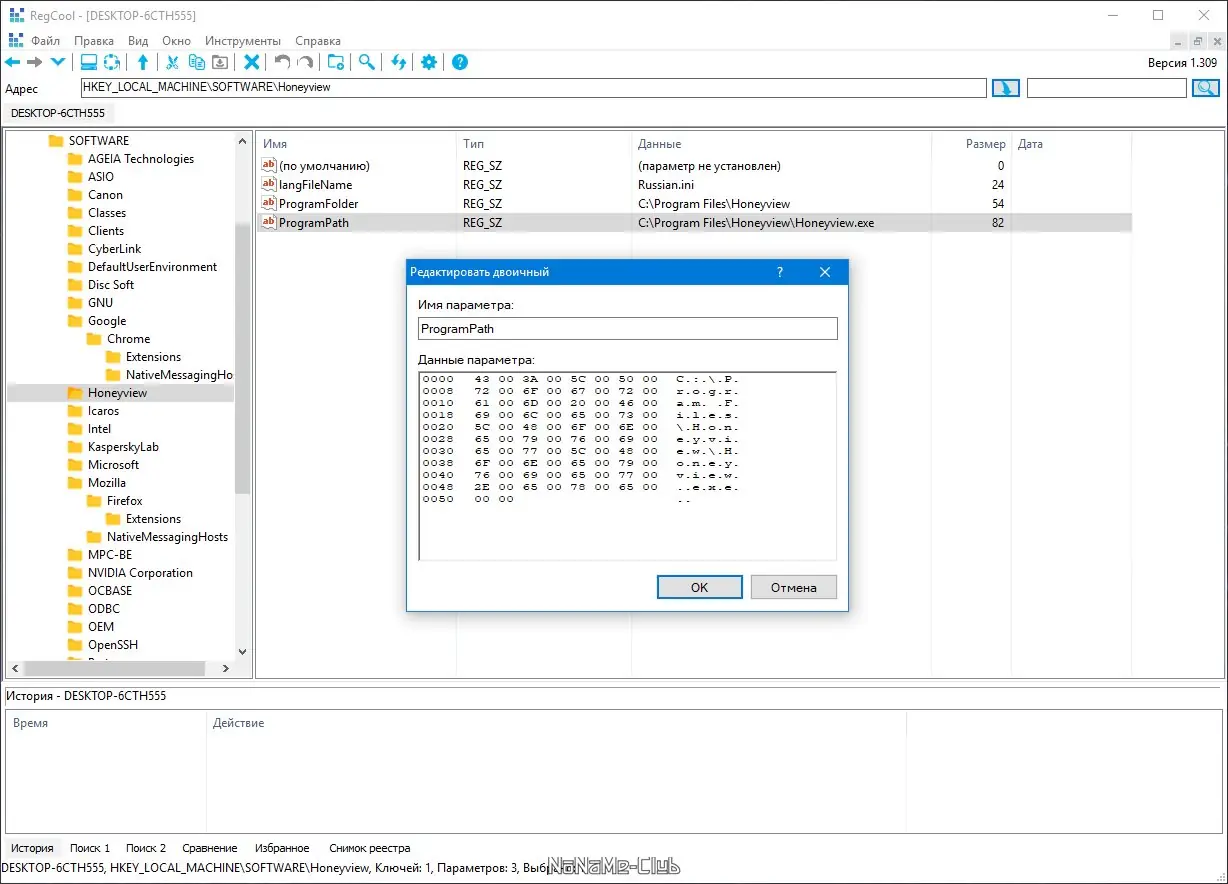Select the Canon key in tree
The image size is (1228, 884).
[105, 195]
